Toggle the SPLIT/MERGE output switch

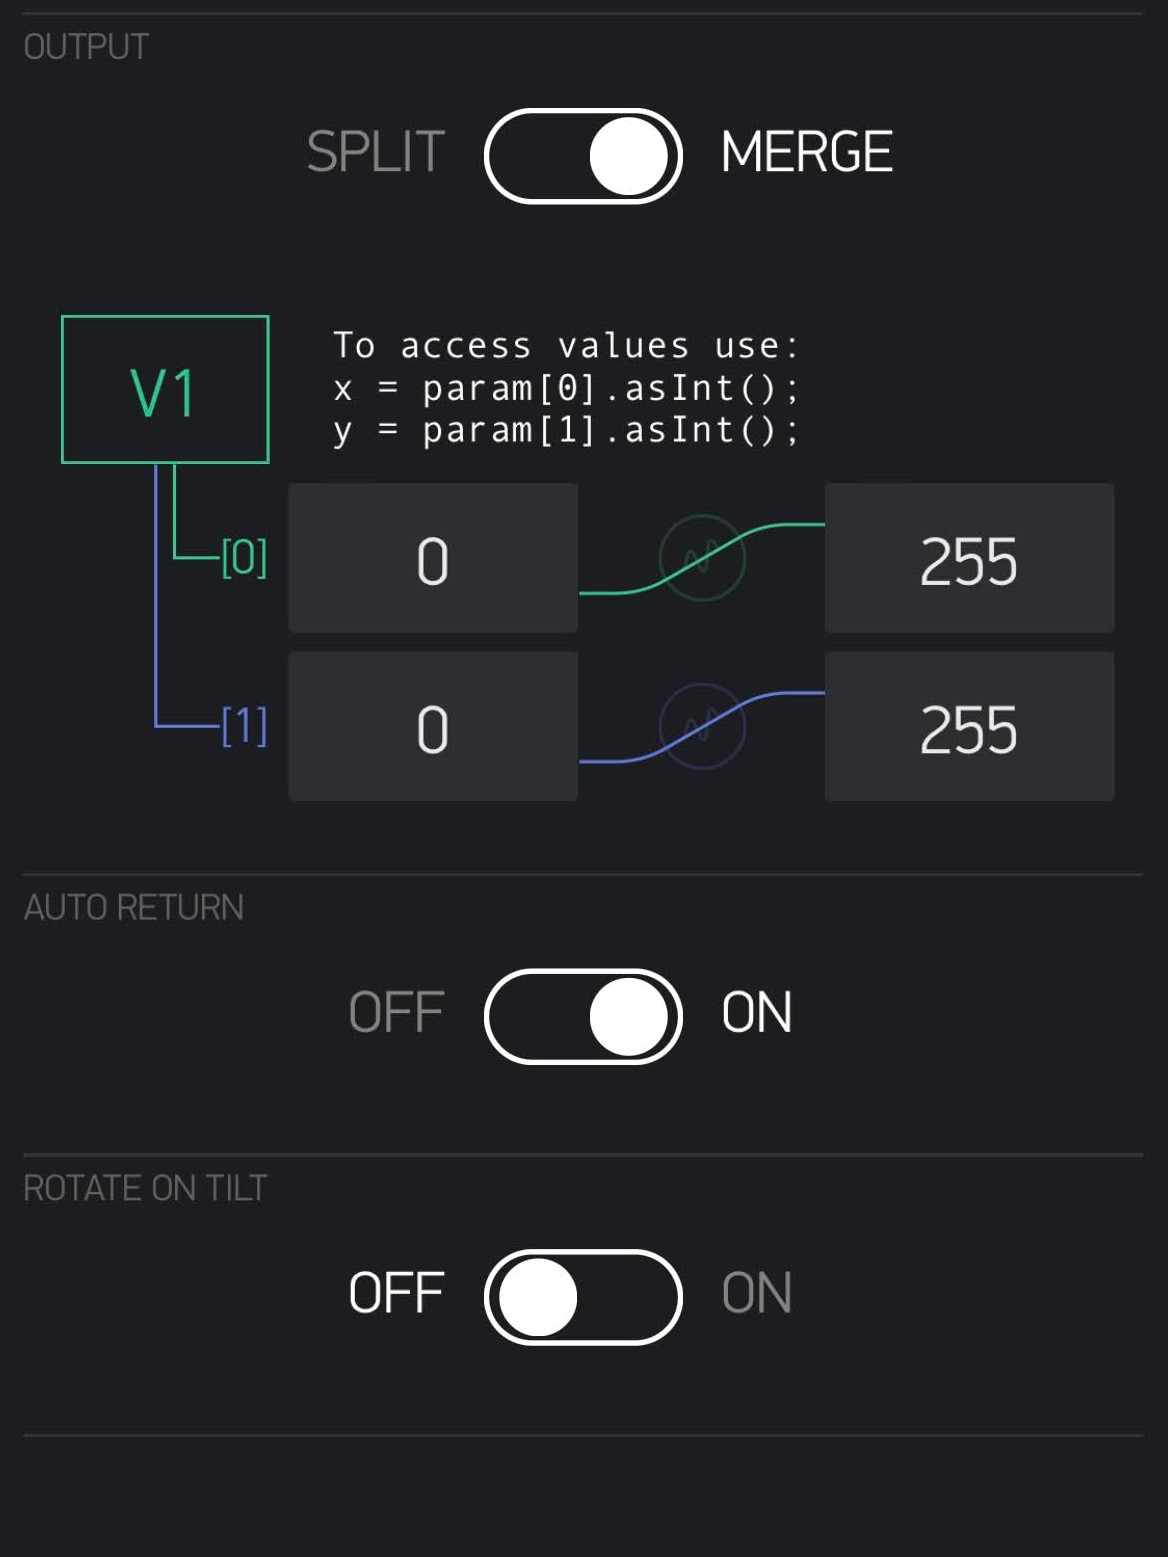(x=583, y=156)
